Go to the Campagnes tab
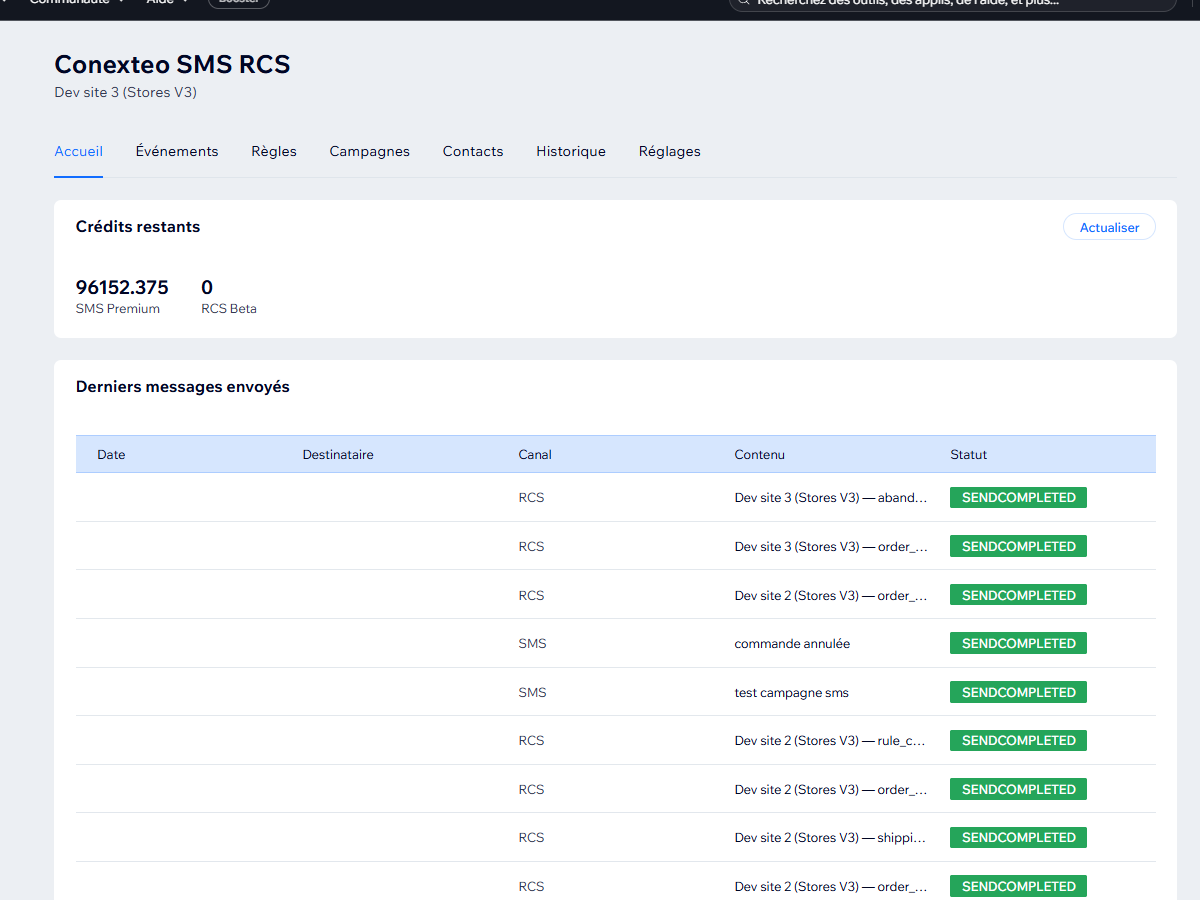 pos(370,152)
